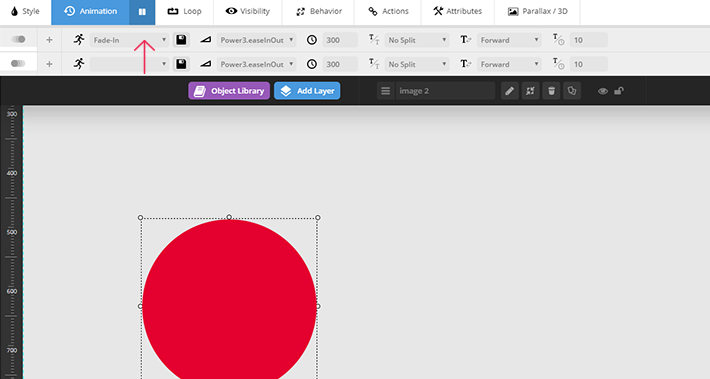The image size is (710, 379).
Task: Click the save icon beside Fade-In
Action: tap(181, 40)
